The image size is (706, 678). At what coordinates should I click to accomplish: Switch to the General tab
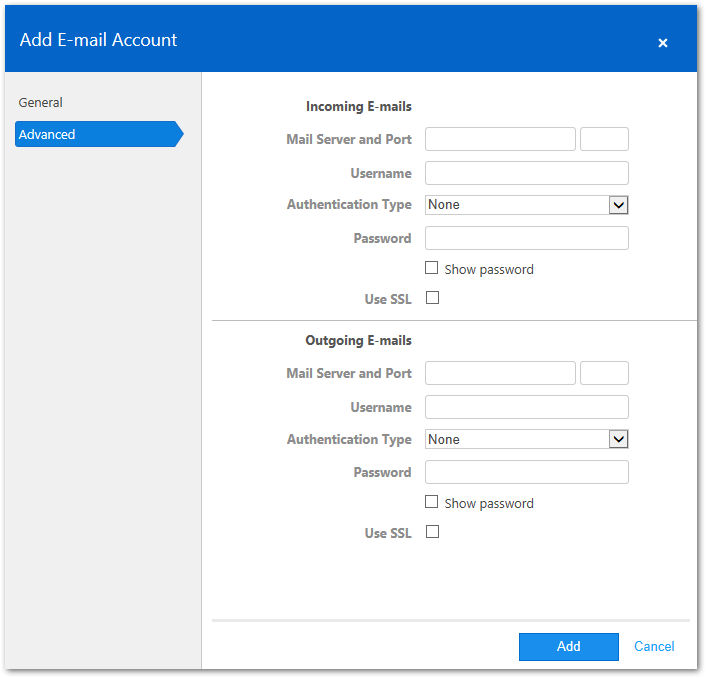click(x=41, y=103)
